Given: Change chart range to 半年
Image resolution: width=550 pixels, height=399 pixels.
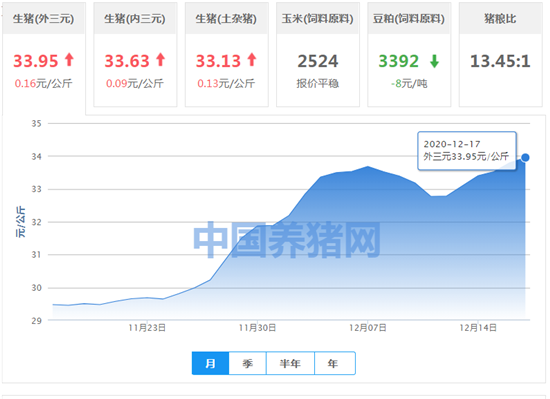Looking at the screenshot, I should [290, 363].
